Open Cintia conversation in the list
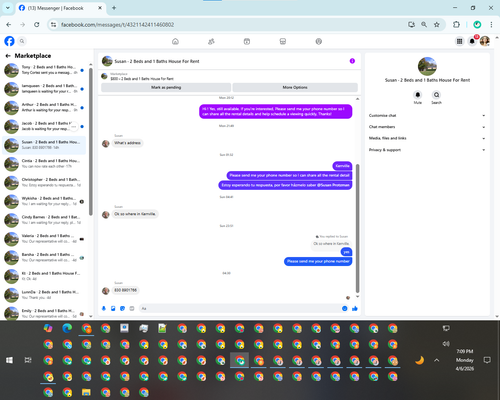Image resolution: width=500 pixels, height=400 pixels. tap(44, 164)
